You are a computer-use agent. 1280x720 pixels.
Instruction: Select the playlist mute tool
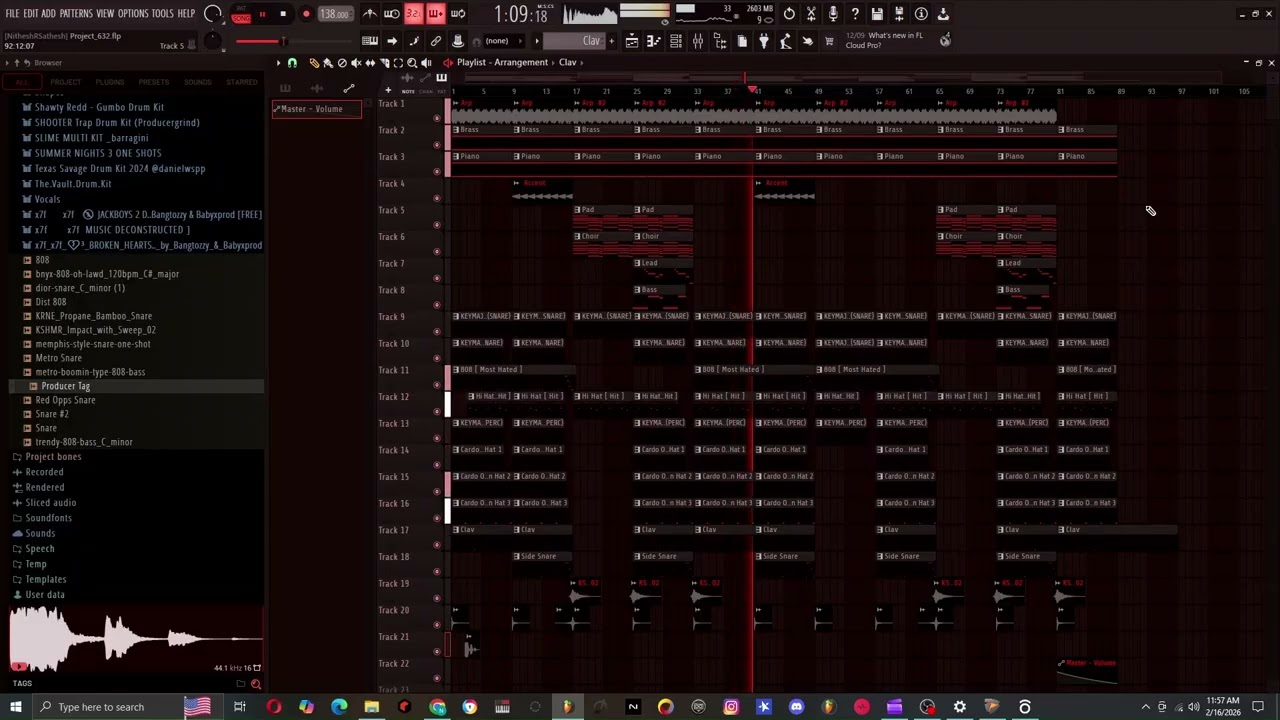(356, 62)
